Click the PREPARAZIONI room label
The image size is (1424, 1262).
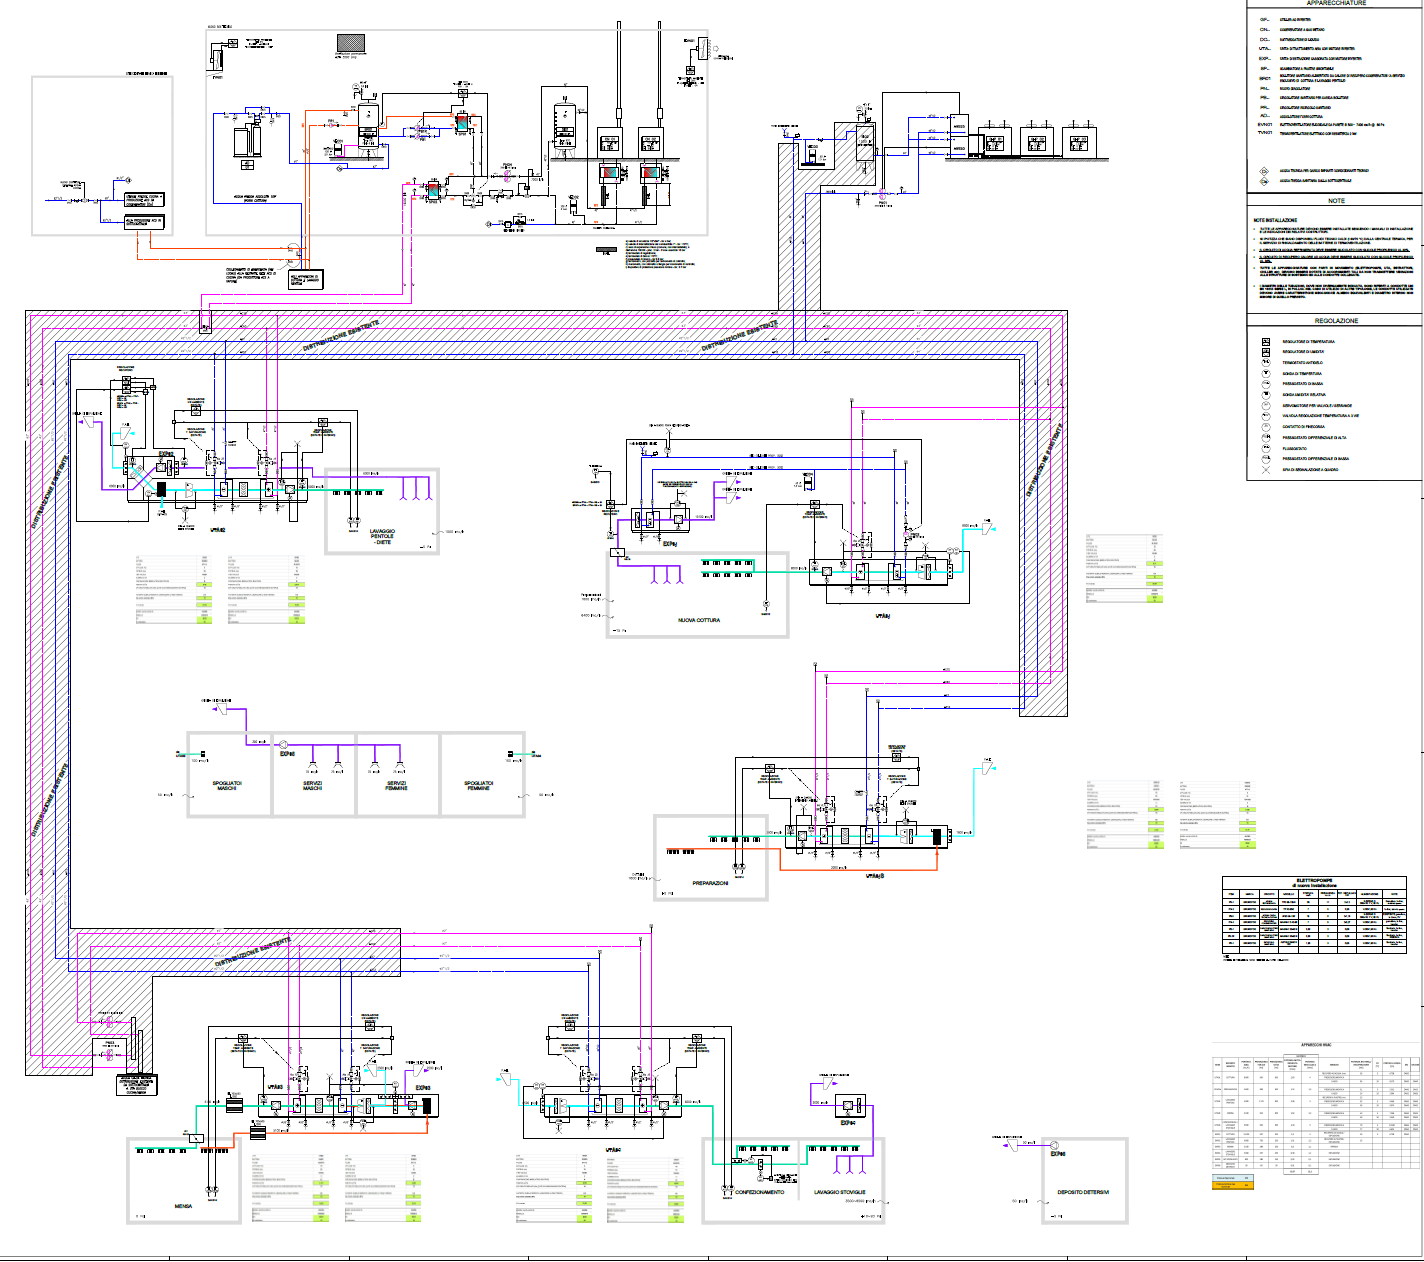(x=710, y=883)
